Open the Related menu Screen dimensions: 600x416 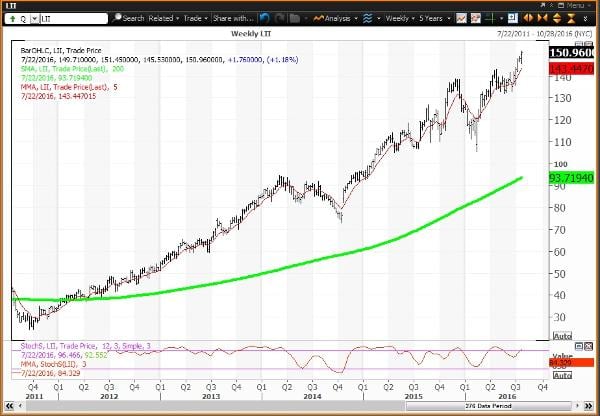pos(164,18)
